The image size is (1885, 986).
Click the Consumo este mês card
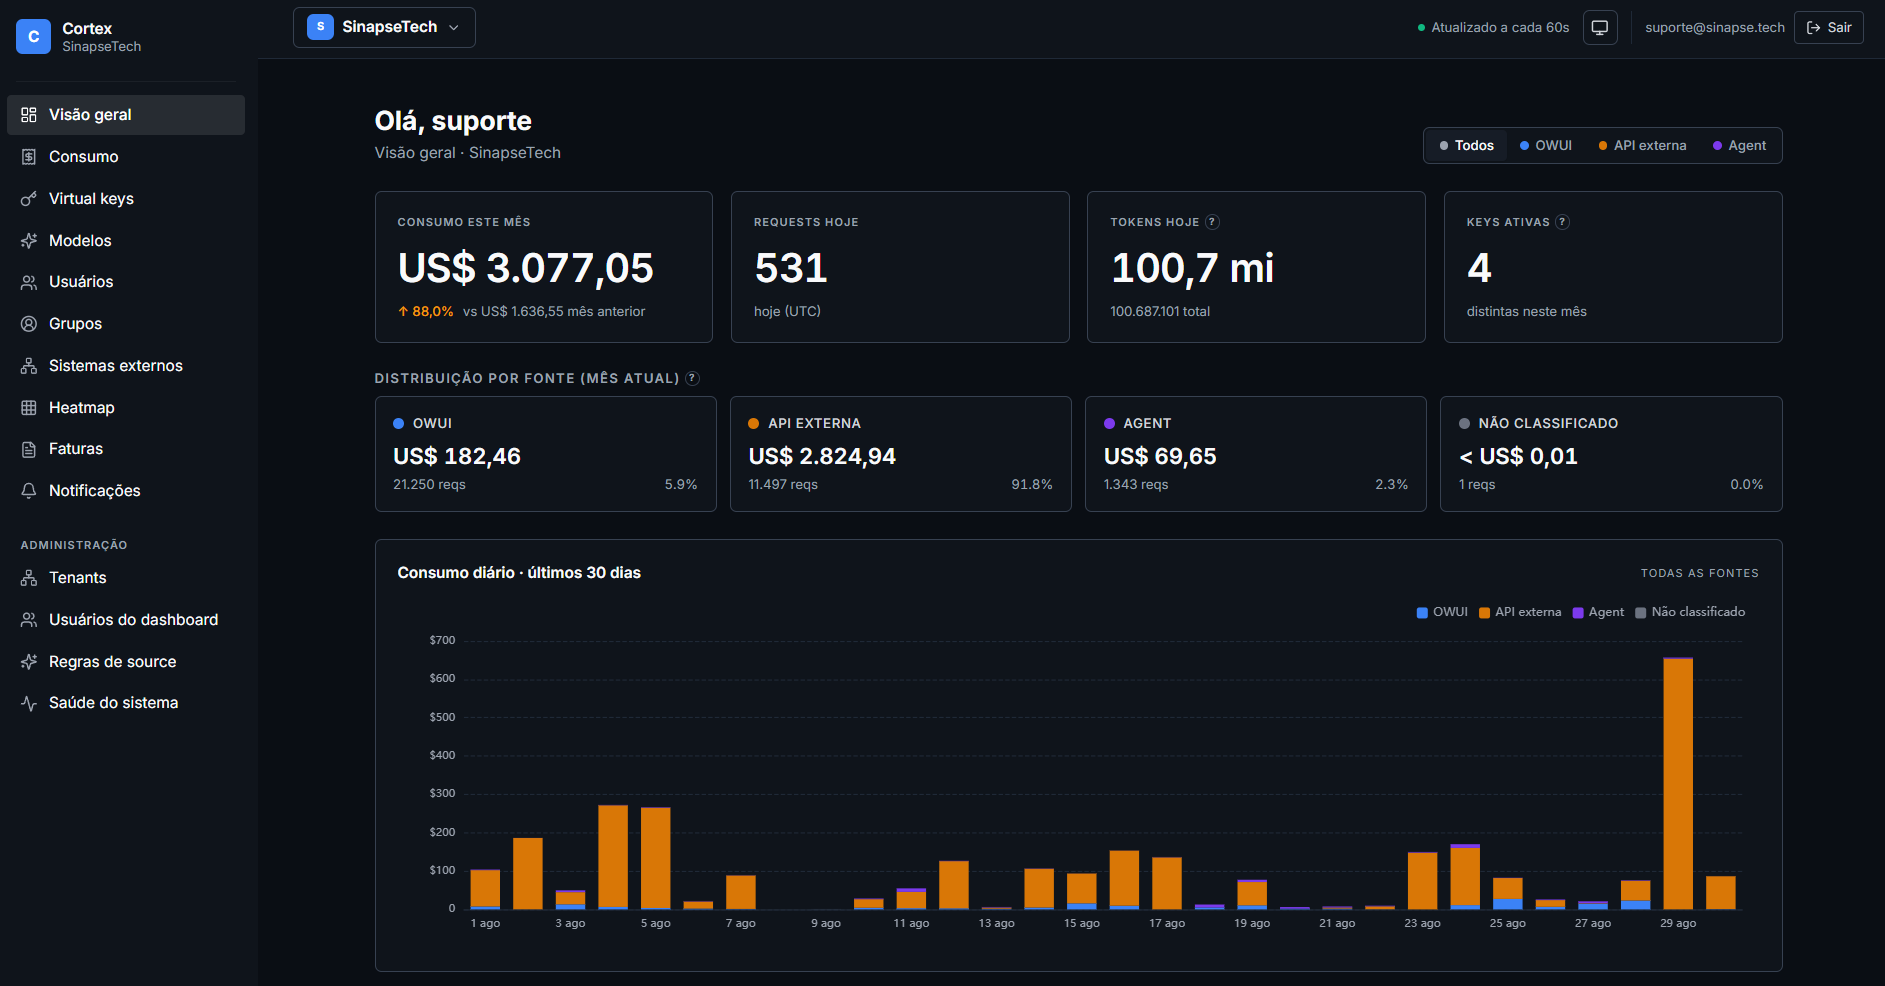click(543, 267)
